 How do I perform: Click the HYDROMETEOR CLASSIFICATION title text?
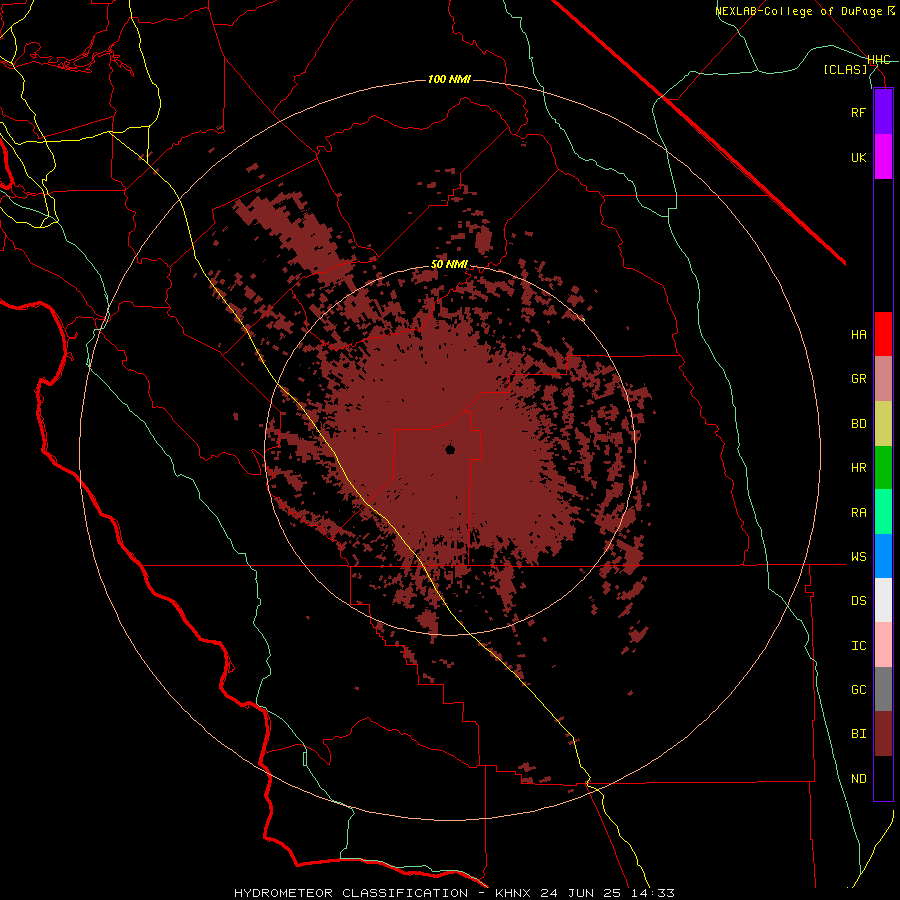(351, 893)
